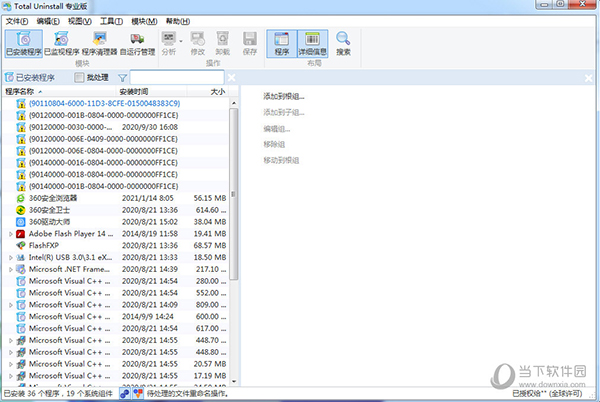
Task: Click 添加到子组... link
Action: pyautogui.click(x=284, y=112)
